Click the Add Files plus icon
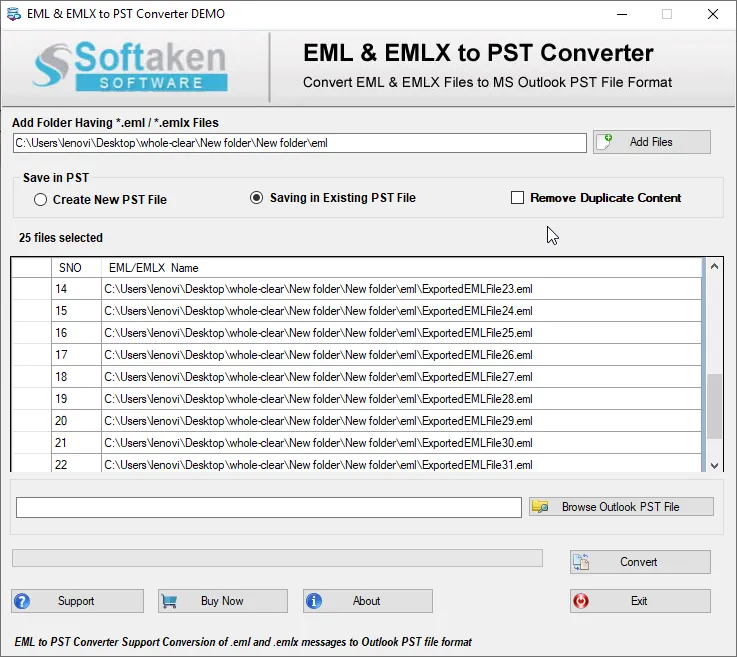This screenshot has height=657, width=737. pyautogui.click(x=604, y=142)
